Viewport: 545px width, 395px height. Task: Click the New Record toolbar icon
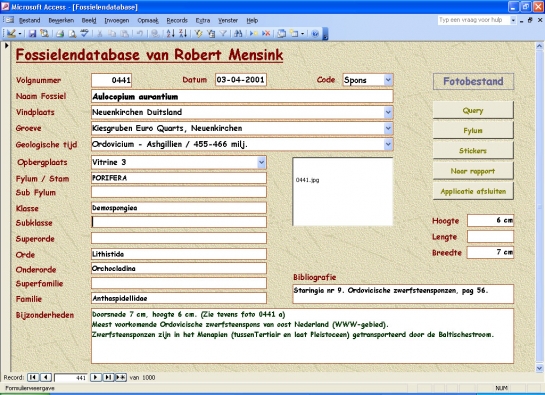tap(254, 33)
